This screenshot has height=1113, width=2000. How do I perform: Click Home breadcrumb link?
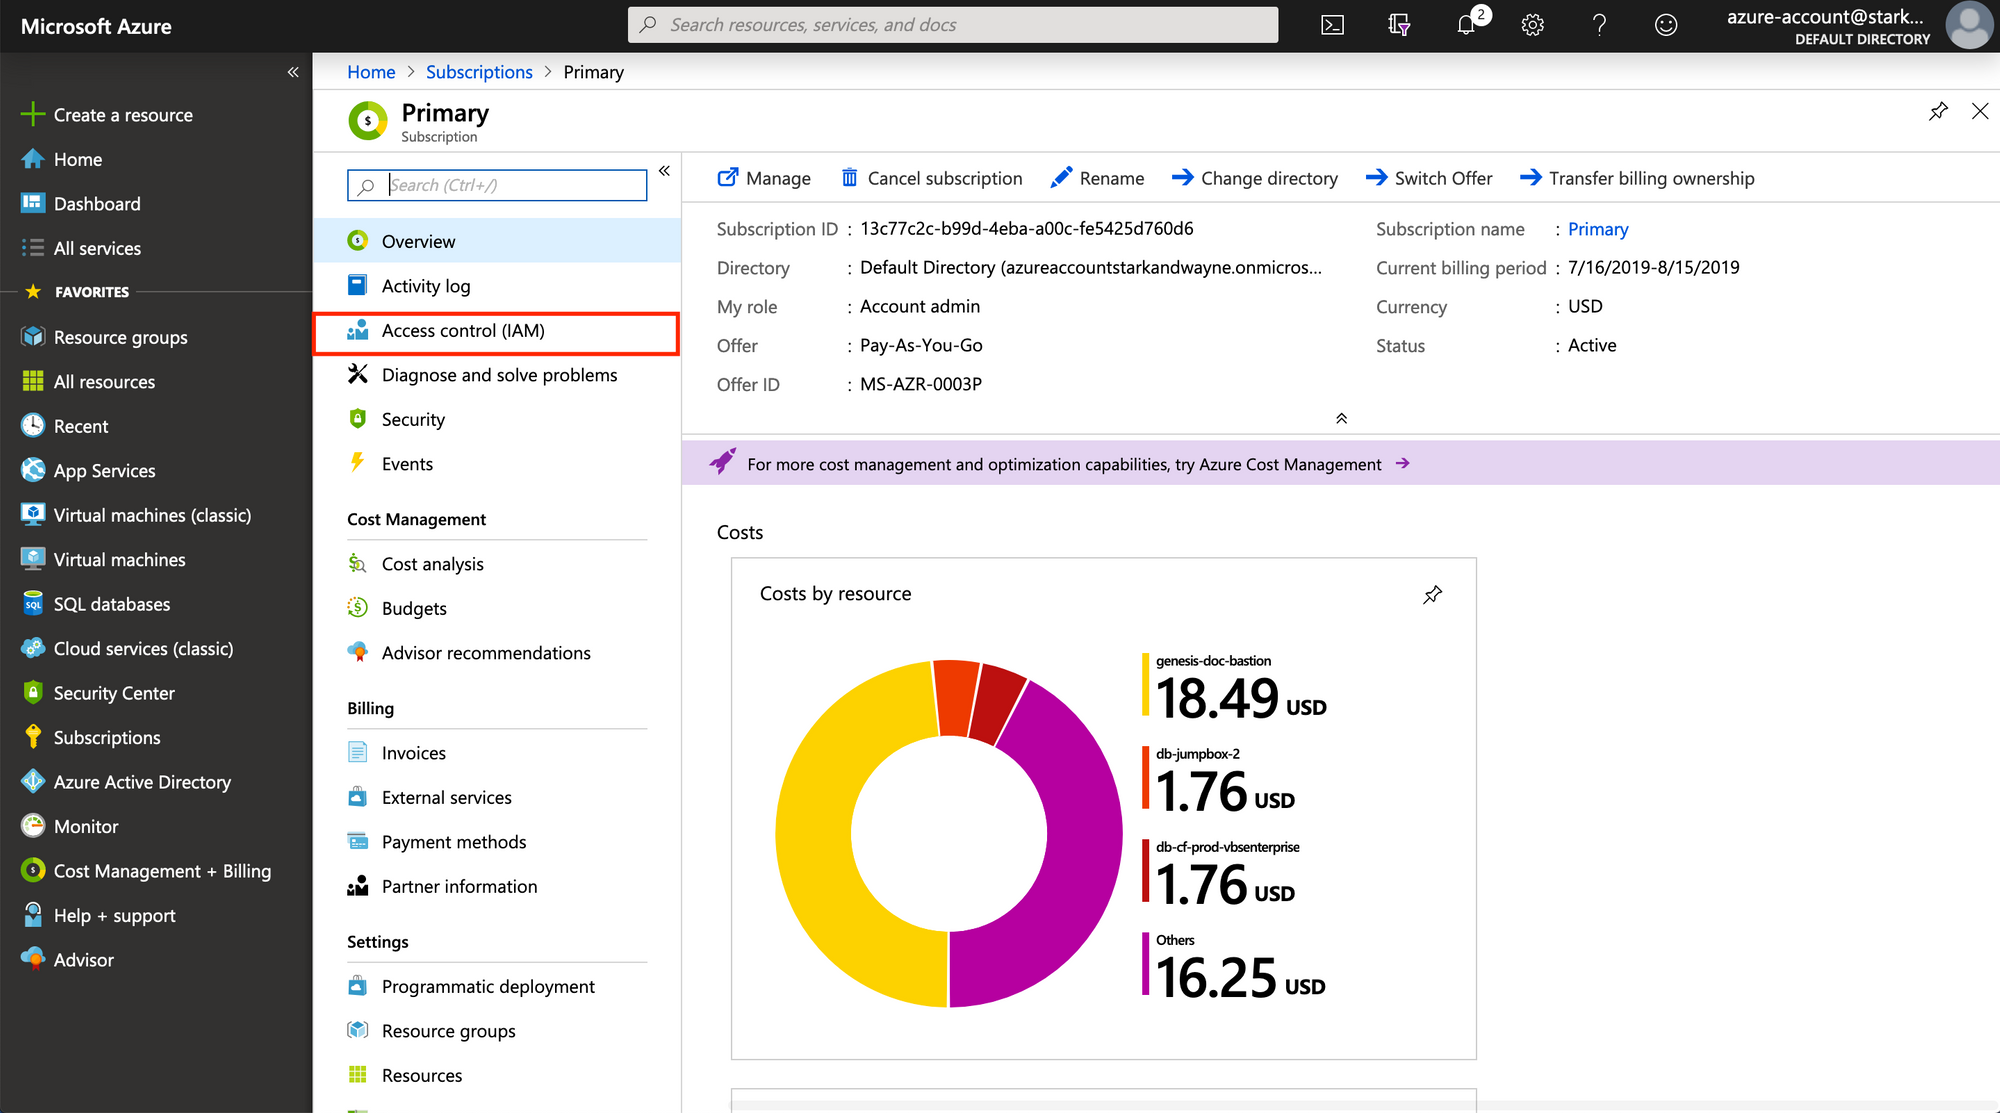point(371,72)
